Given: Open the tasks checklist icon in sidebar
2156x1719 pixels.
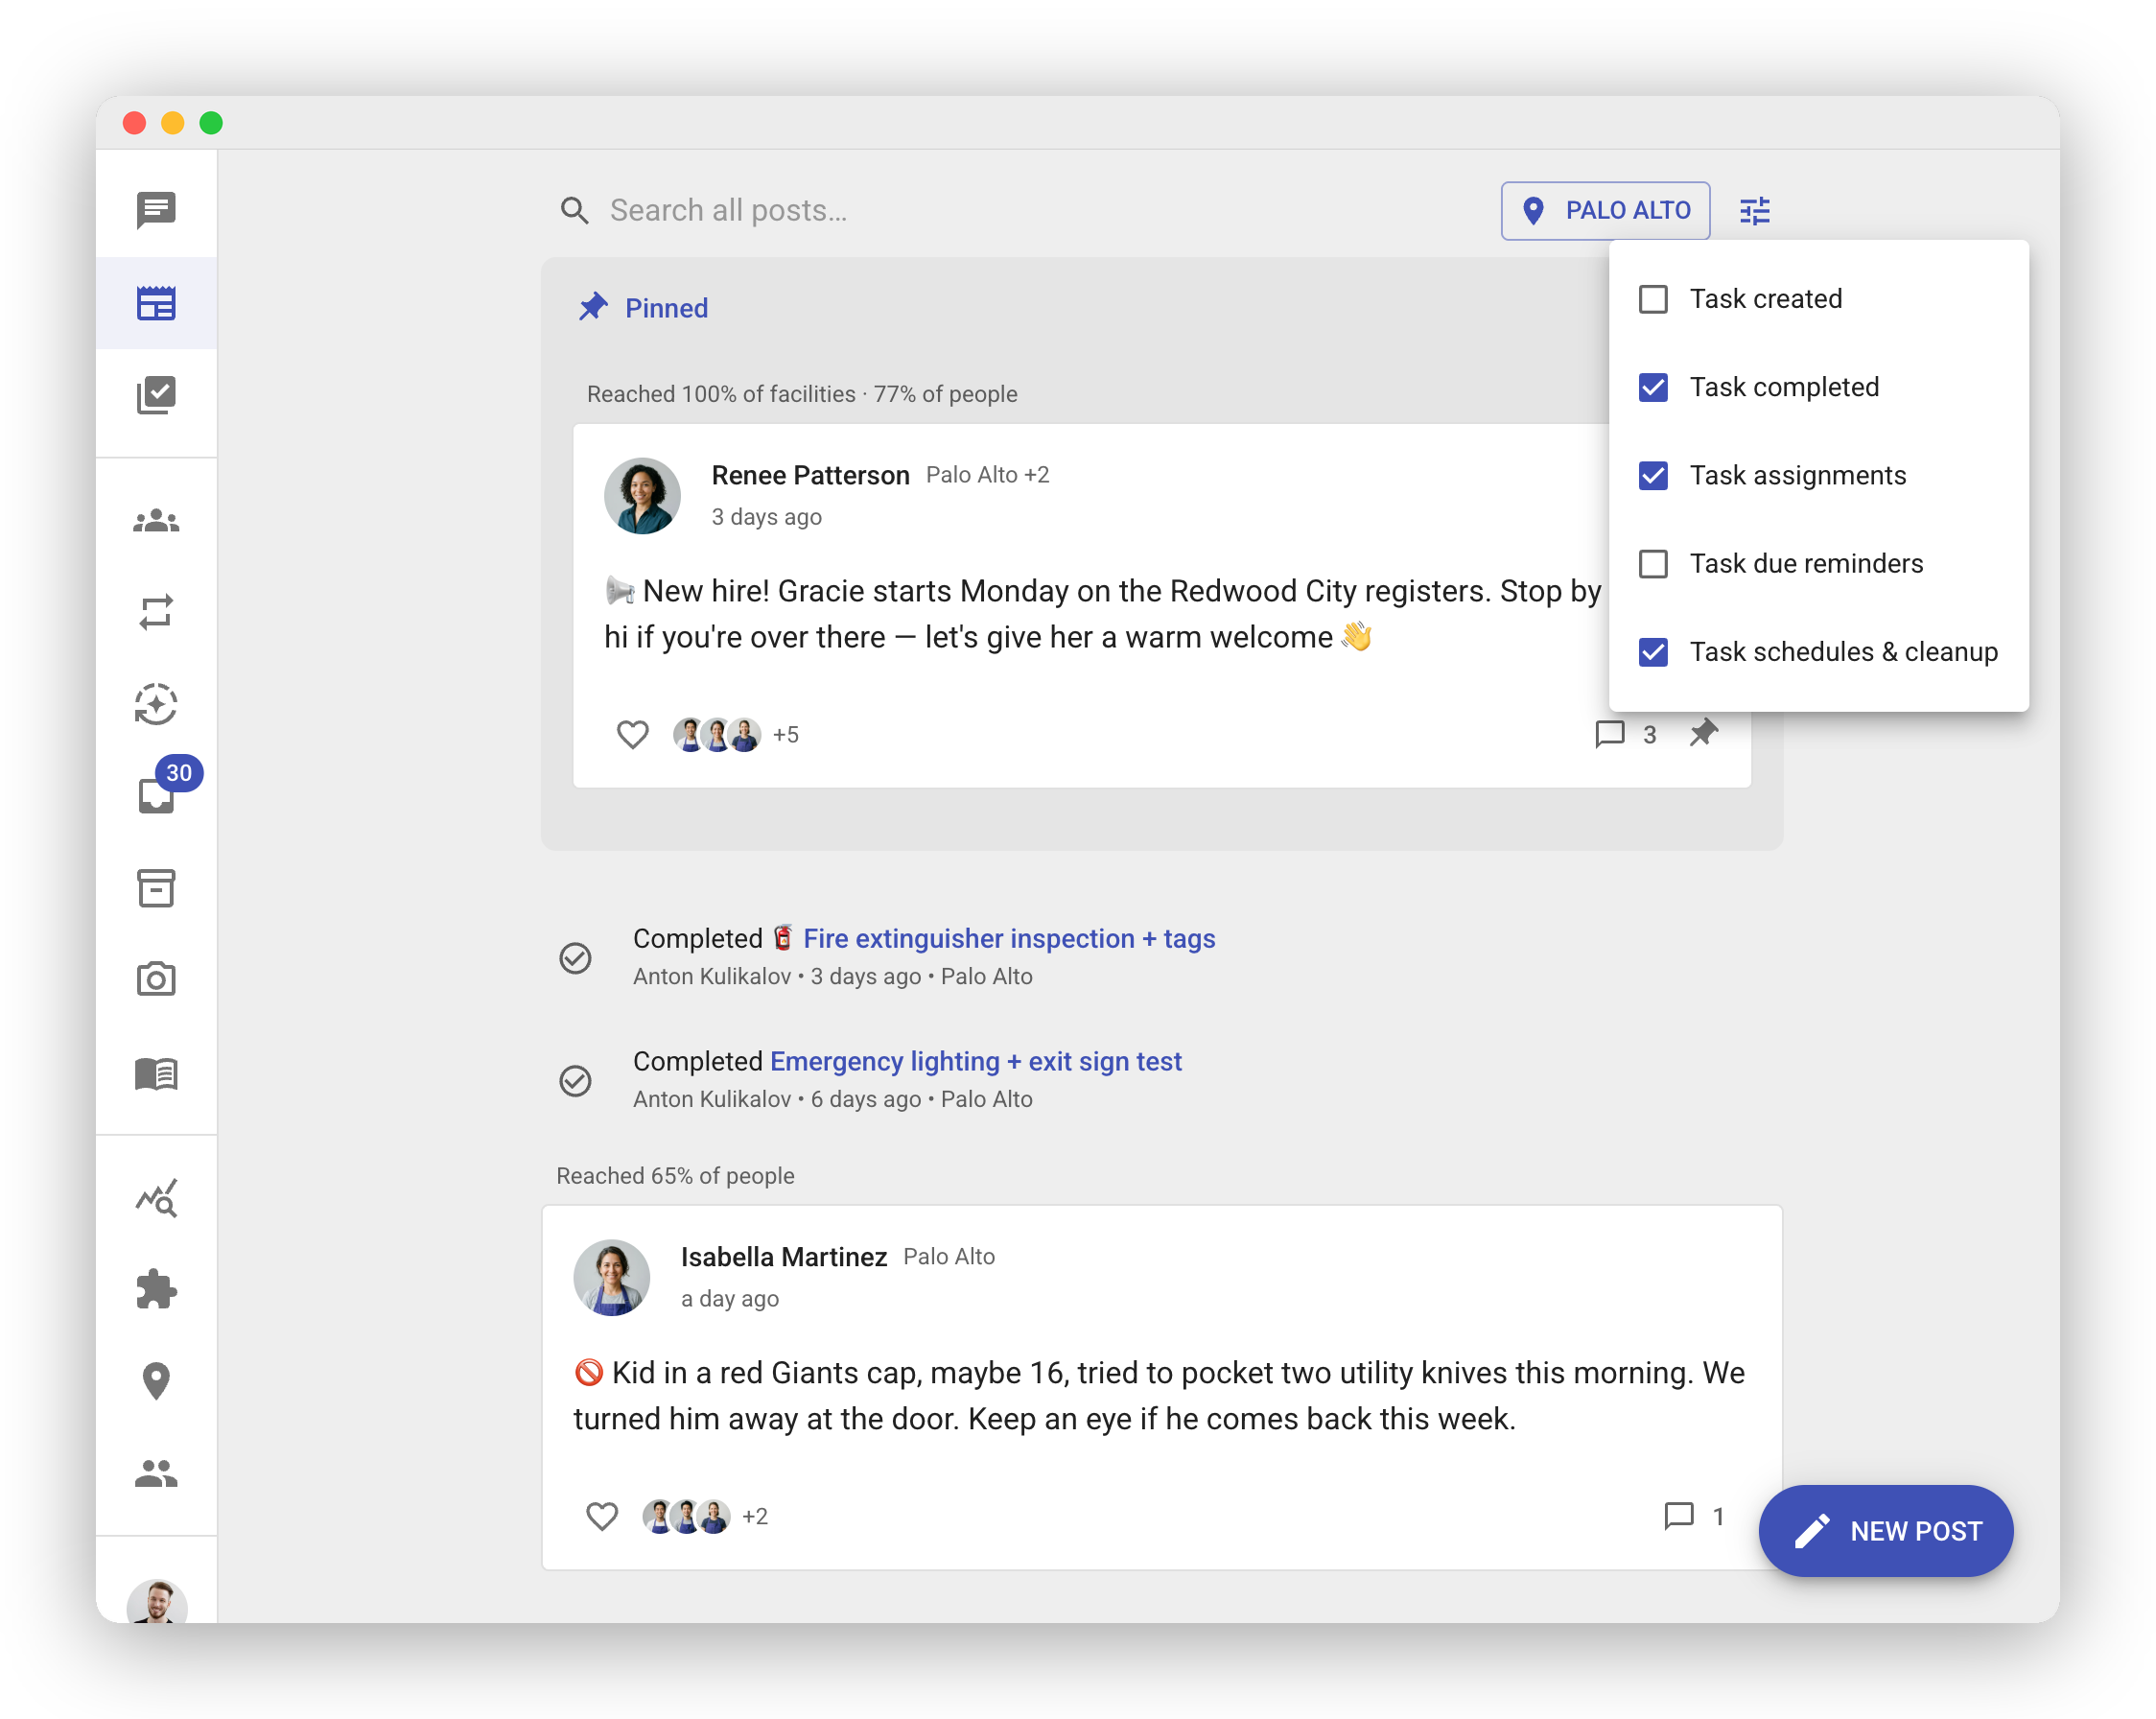Looking at the screenshot, I should point(156,395).
